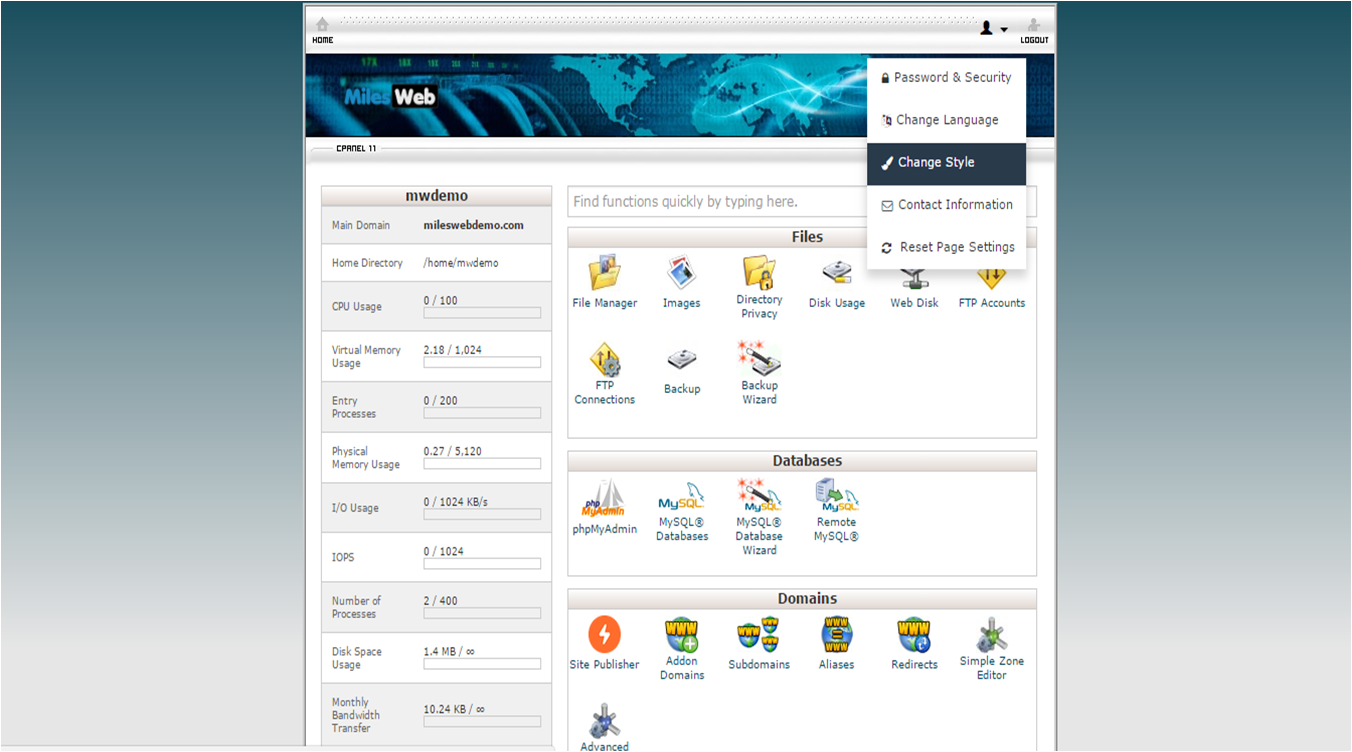Launch the Backup Wizard

[x=759, y=357]
